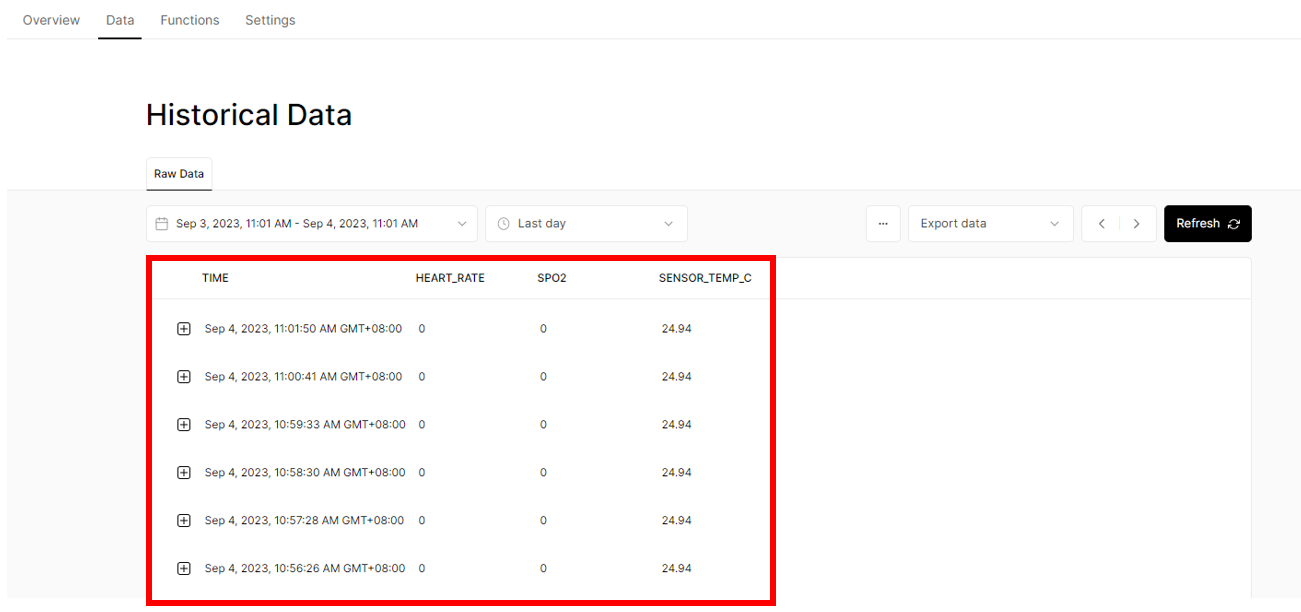Expand the 10:59:33 AM data row
Viewport: 1301px width, 612px height.
tap(184, 425)
